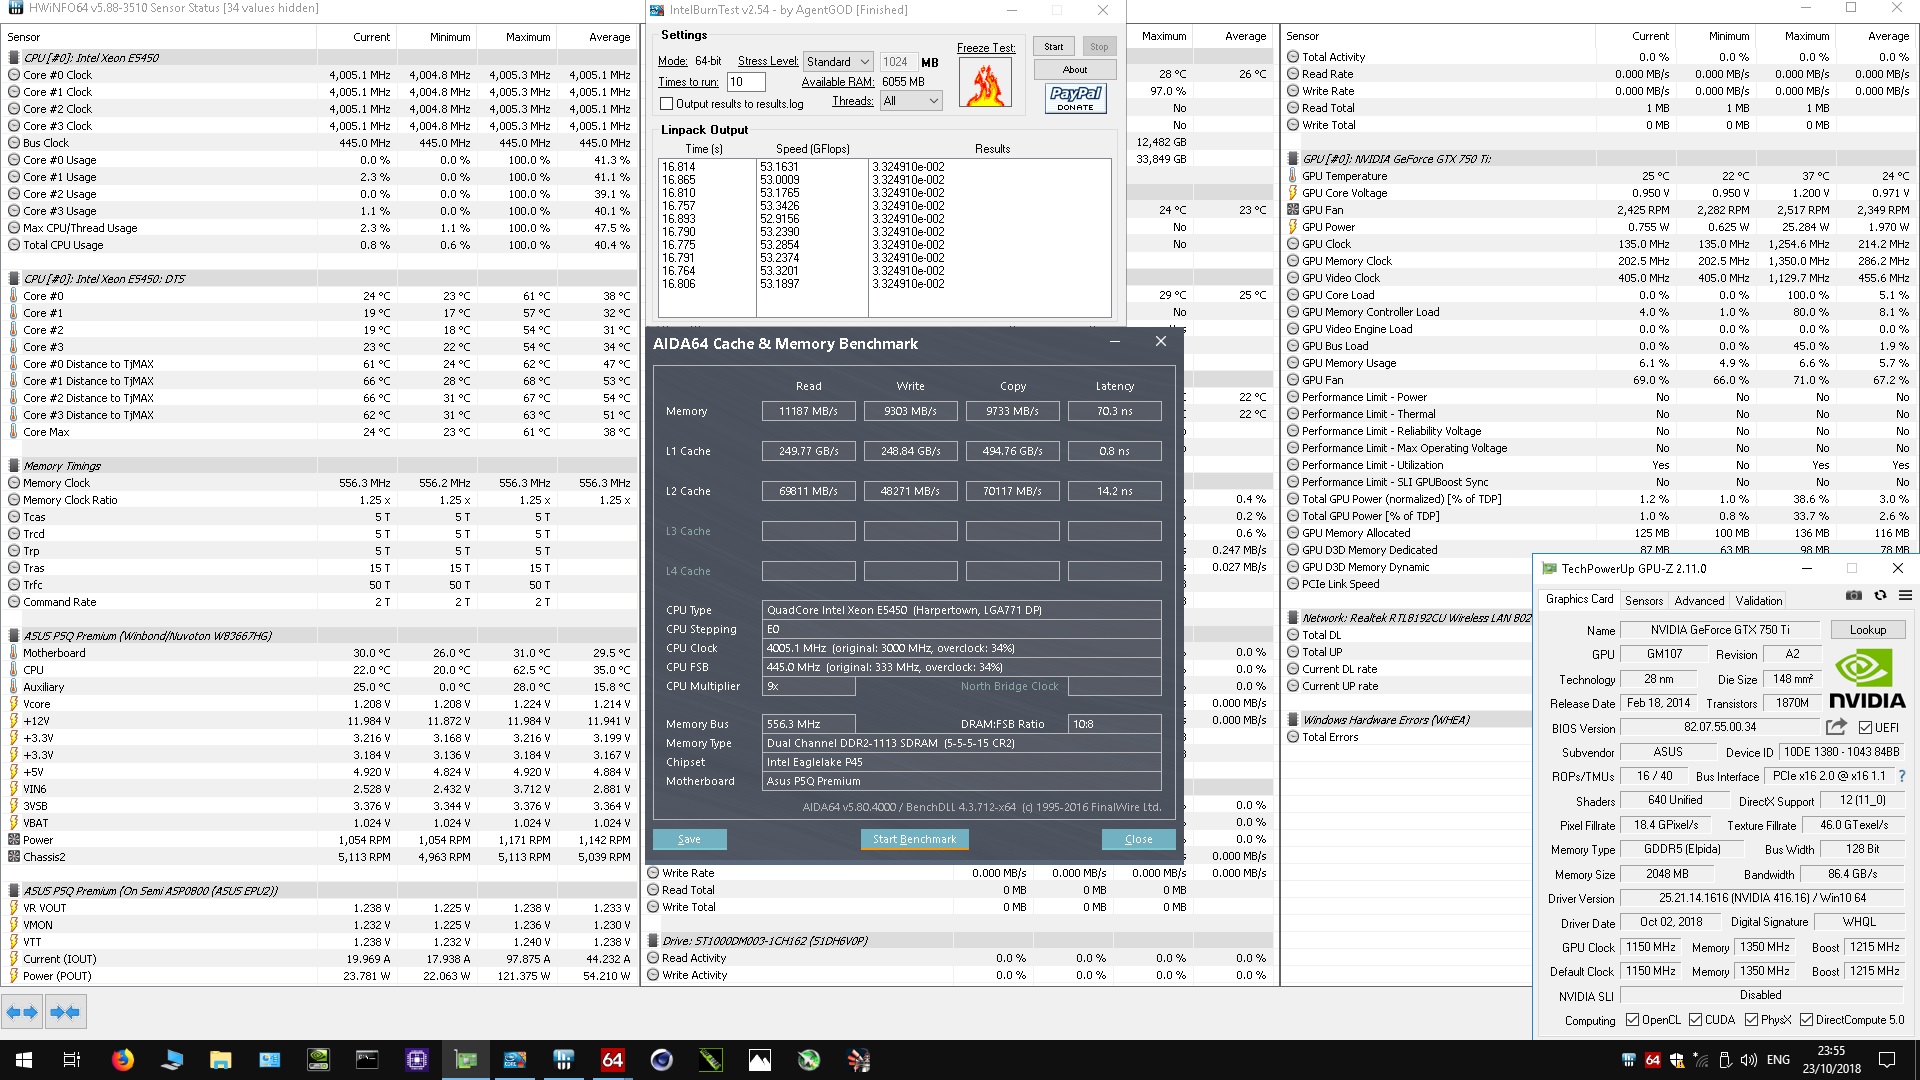This screenshot has height=1080, width=1920.
Task: Click the Times to run input field
Action: 745,82
